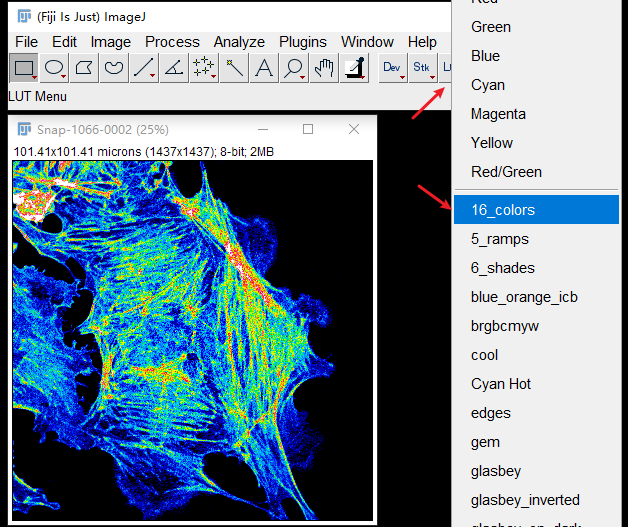Apply the 16_colors LUT
Viewport: 628px width, 527px height.
tap(536, 210)
